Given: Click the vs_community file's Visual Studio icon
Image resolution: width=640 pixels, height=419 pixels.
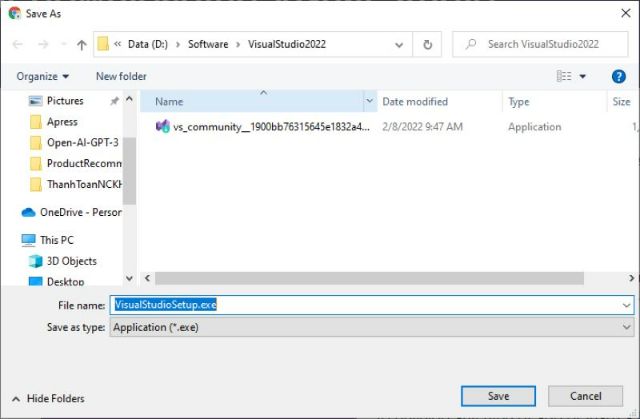Looking at the screenshot, I should point(162,126).
